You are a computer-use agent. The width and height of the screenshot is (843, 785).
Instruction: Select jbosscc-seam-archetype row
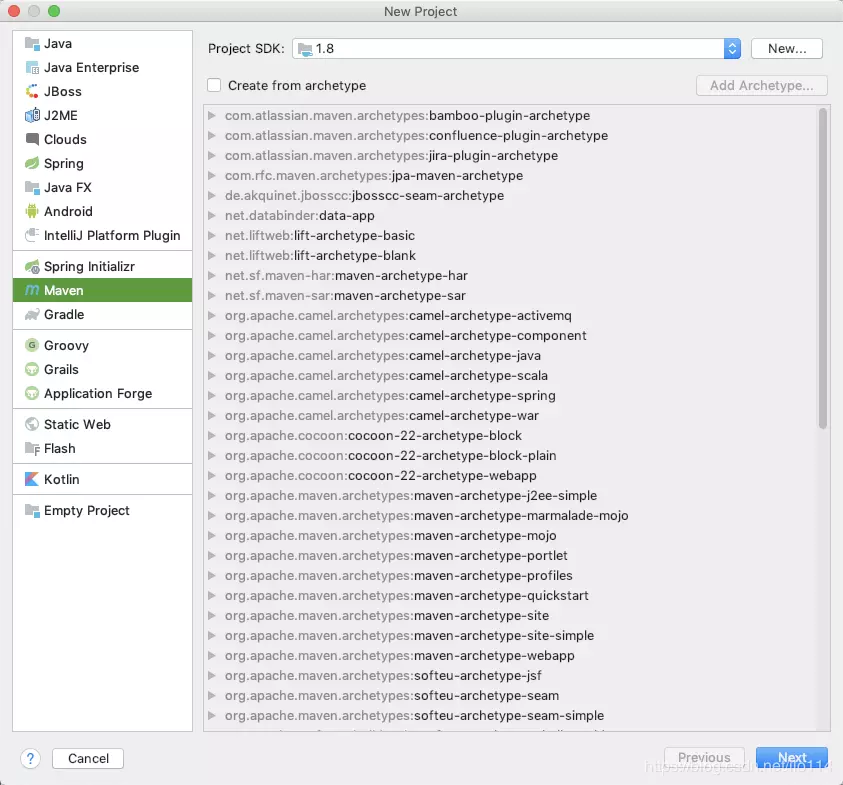[x=511, y=196]
